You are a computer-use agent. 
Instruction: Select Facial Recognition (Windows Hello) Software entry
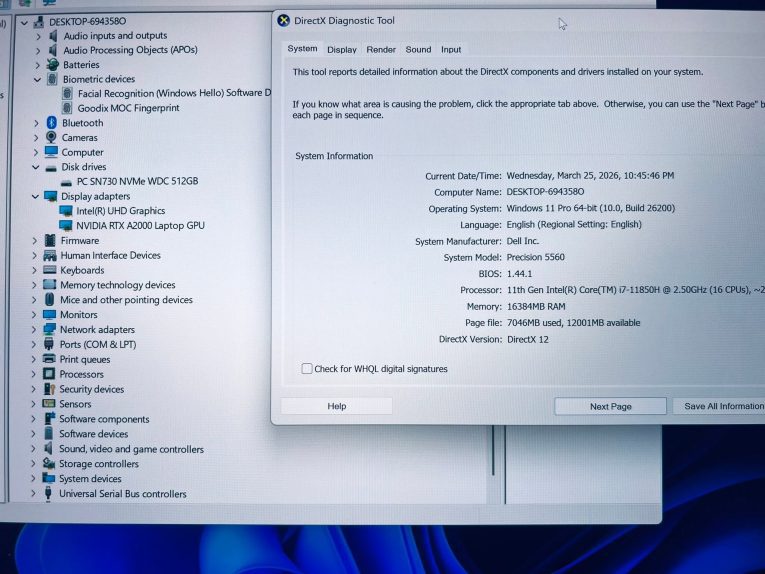pos(174,93)
